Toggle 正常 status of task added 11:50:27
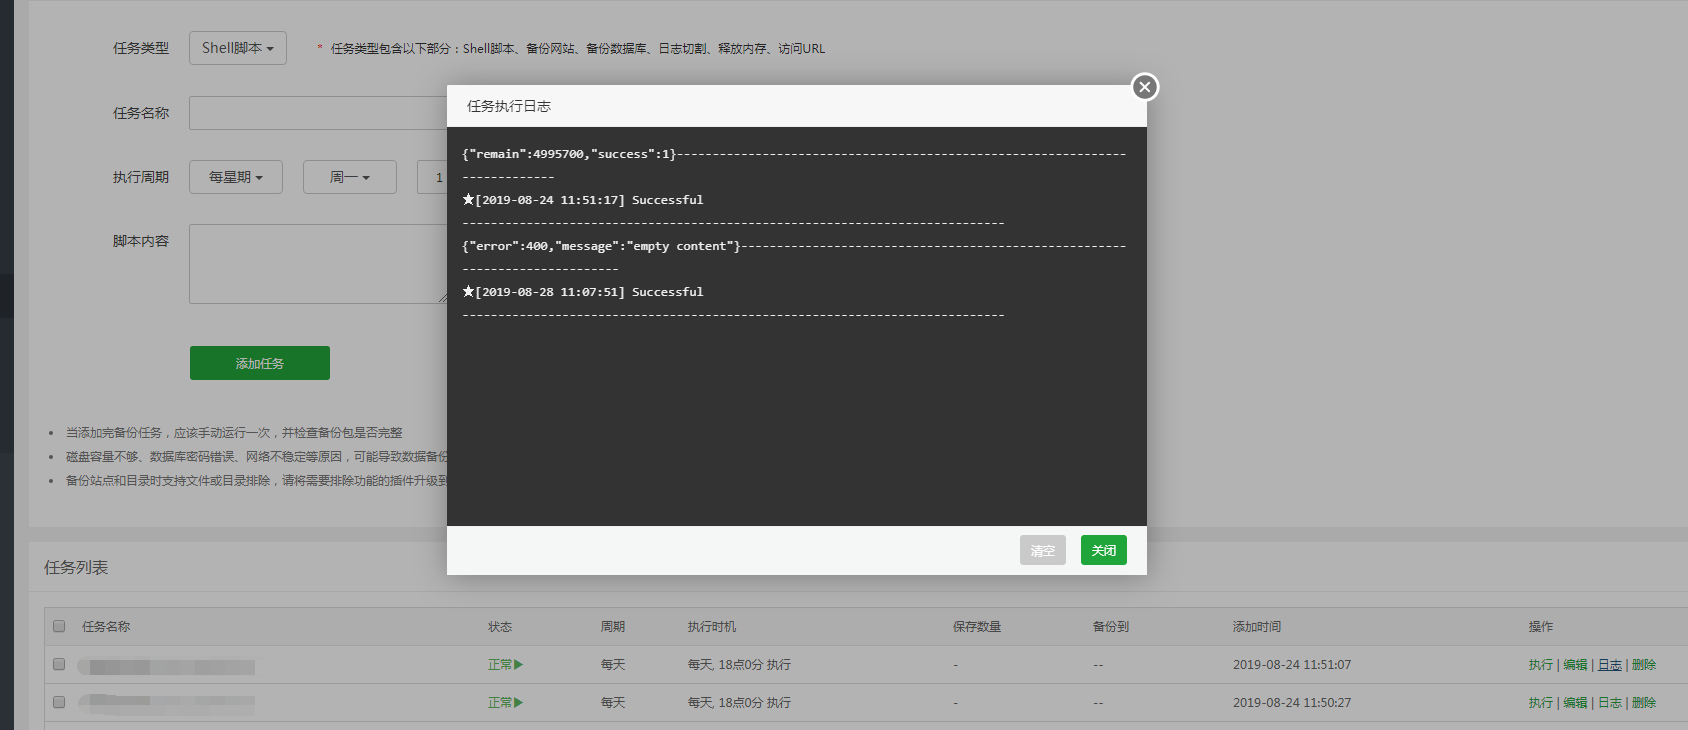The width and height of the screenshot is (1688, 730). click(x=505, y=702)
